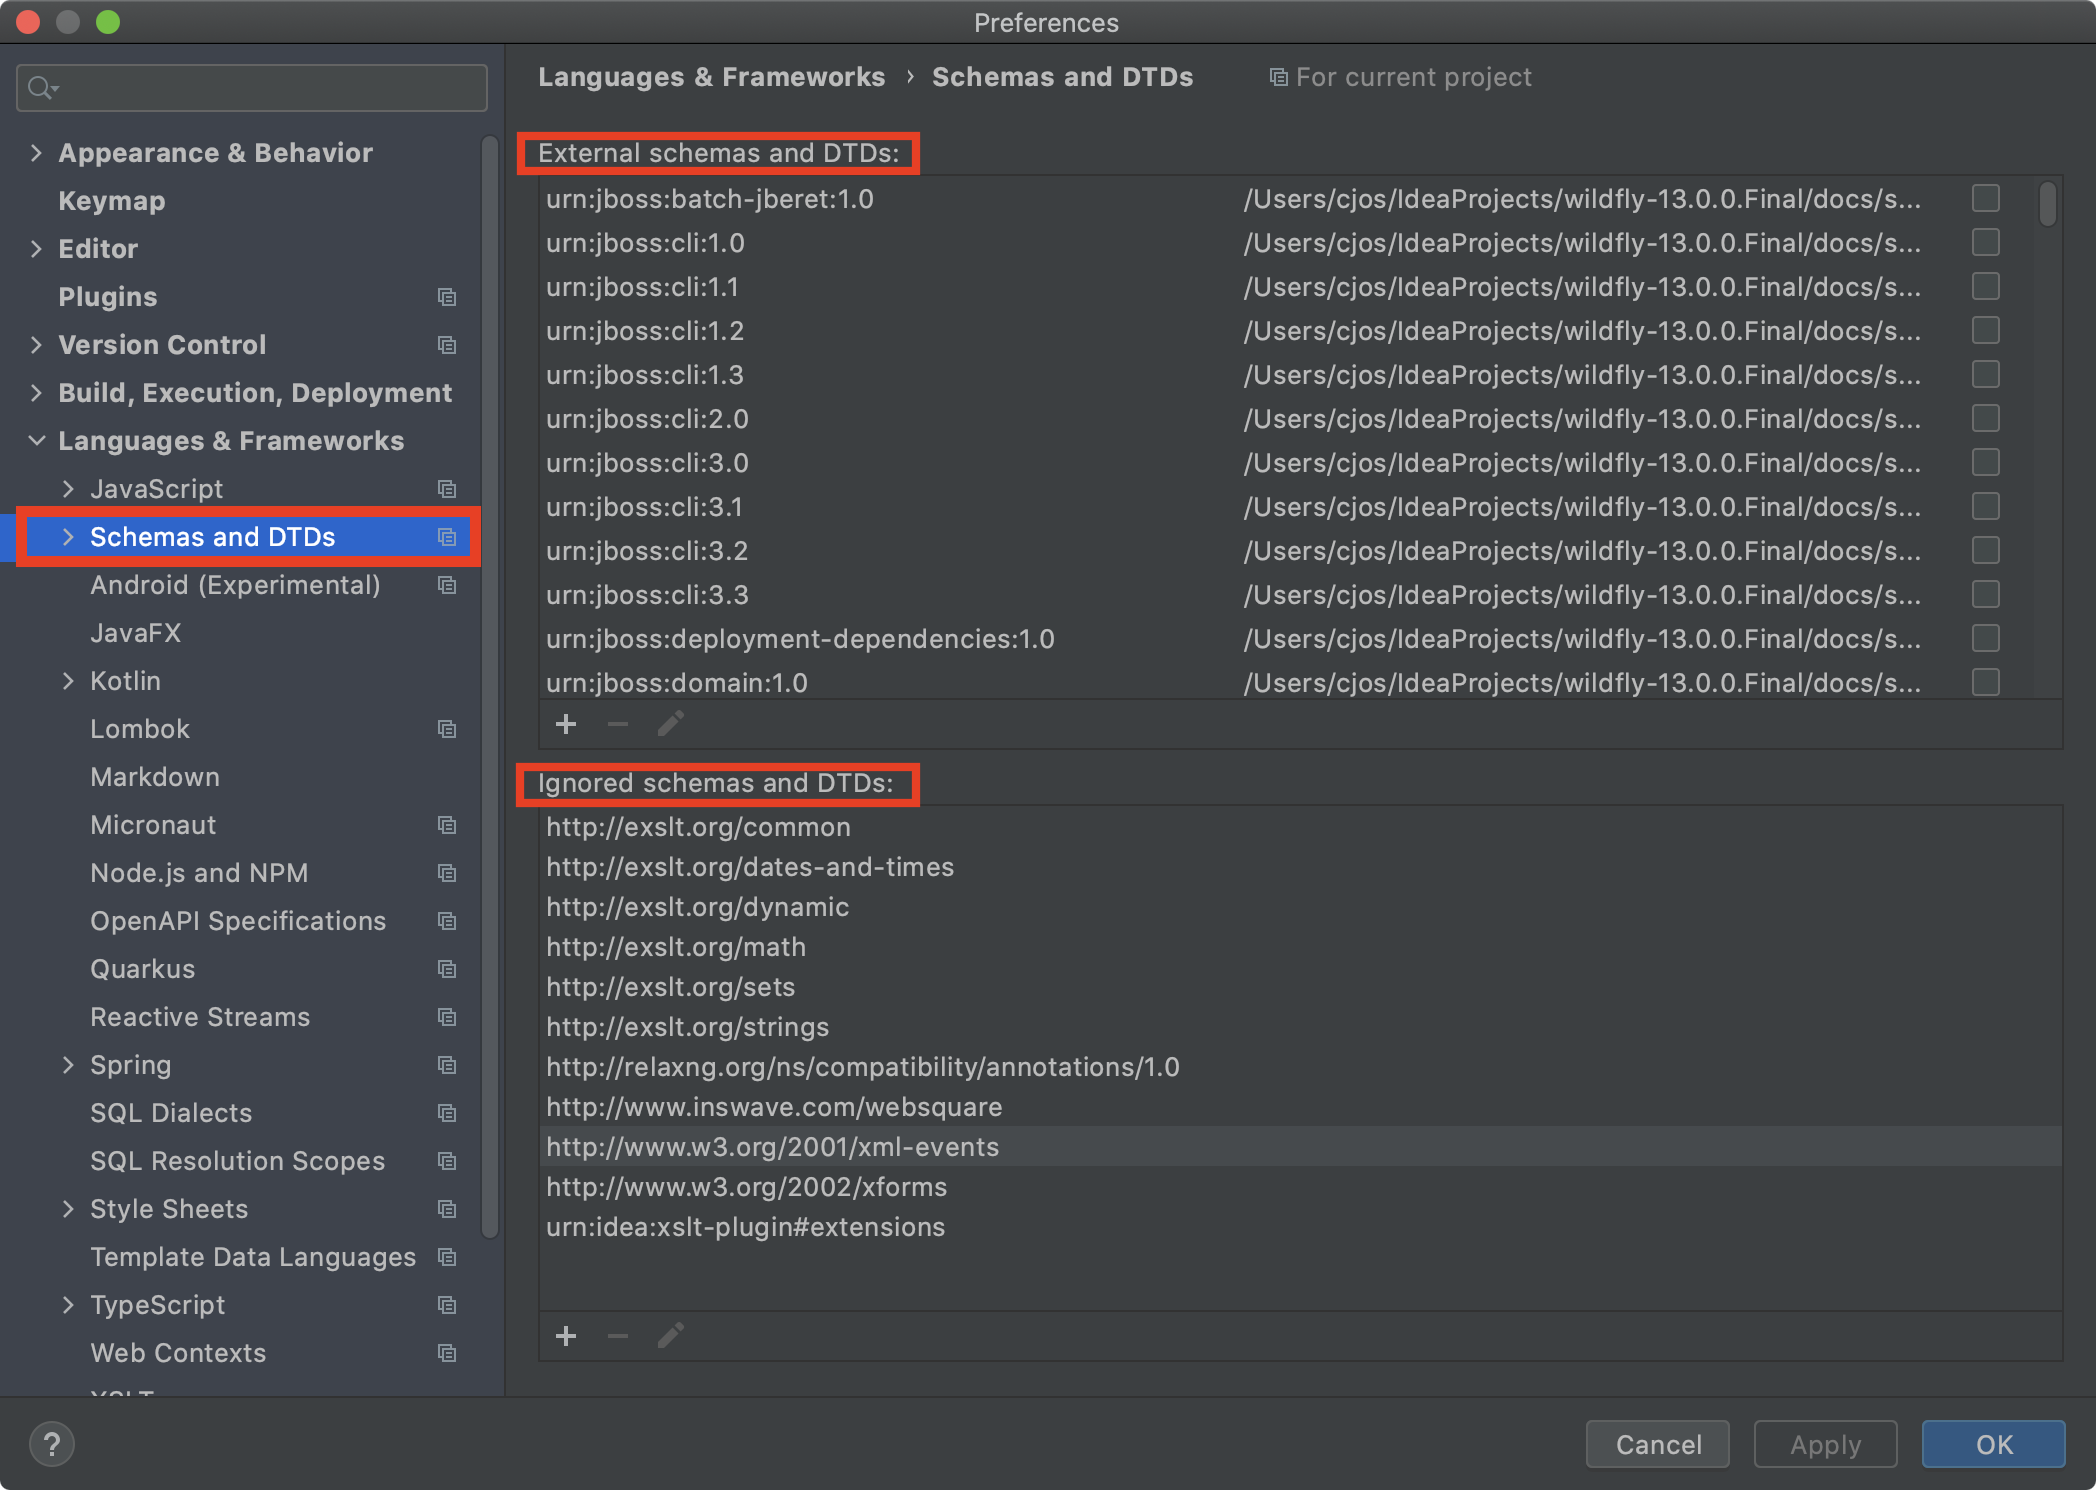
Task: Open Keymap settings page
Action: (x=112, y=201)
